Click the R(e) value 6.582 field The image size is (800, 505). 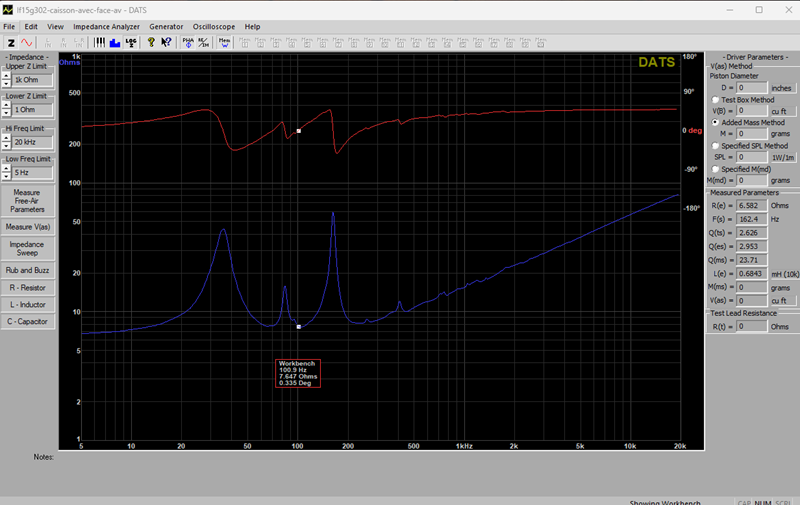752,206
